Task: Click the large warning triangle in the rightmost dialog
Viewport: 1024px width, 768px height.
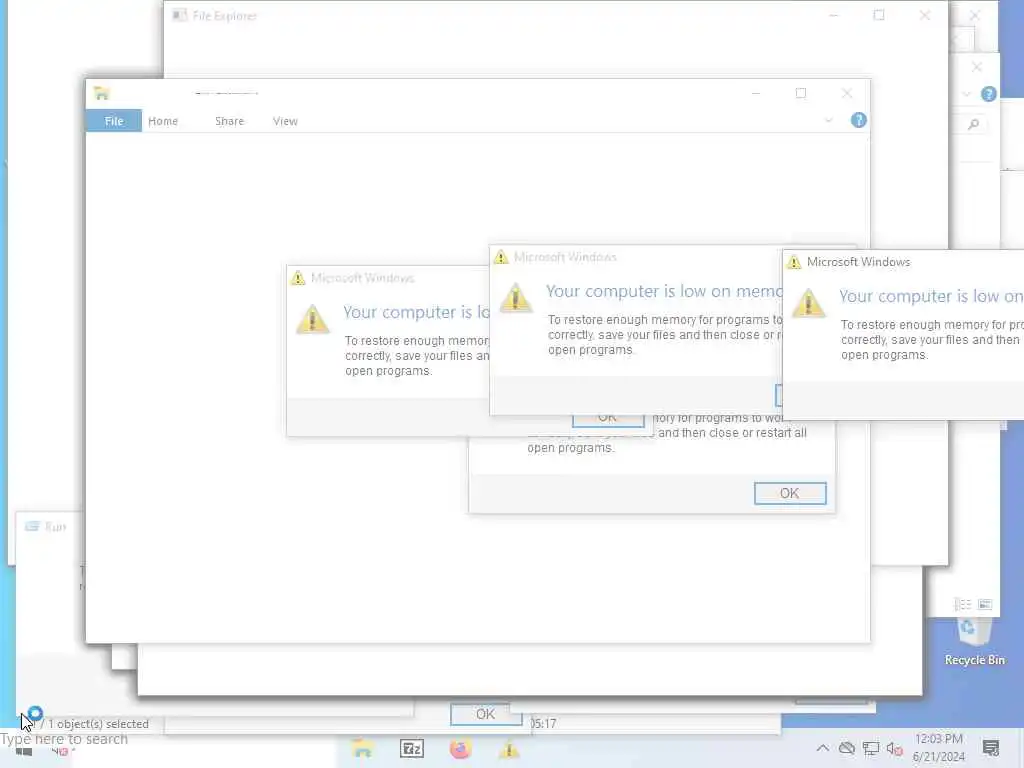Action: [x=808, y=302]
